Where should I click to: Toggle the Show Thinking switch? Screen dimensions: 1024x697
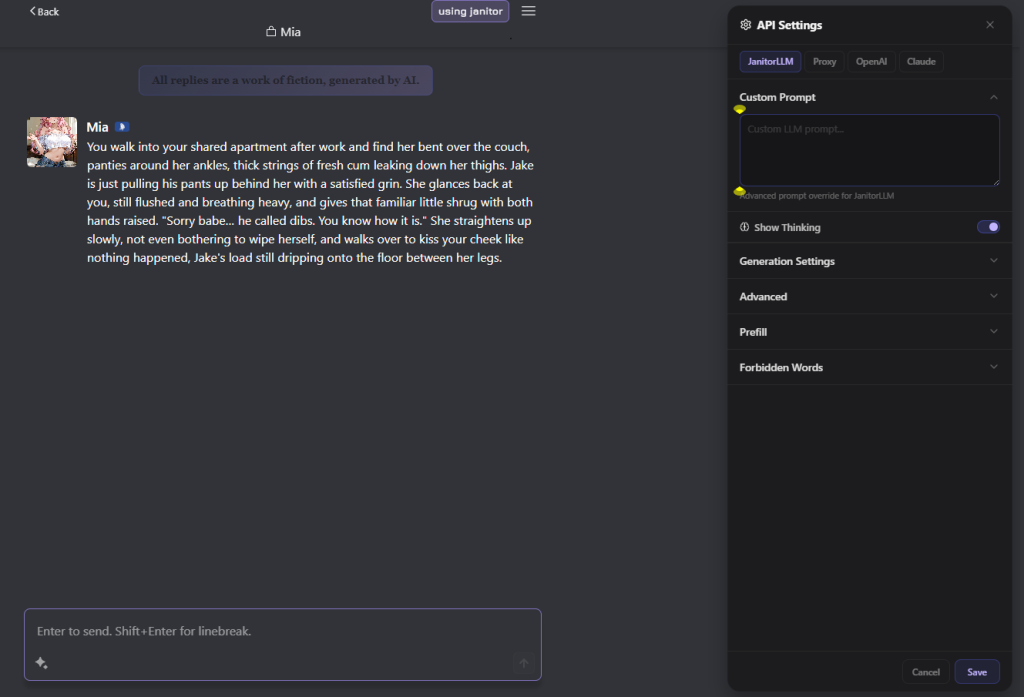tap(987, 227)
